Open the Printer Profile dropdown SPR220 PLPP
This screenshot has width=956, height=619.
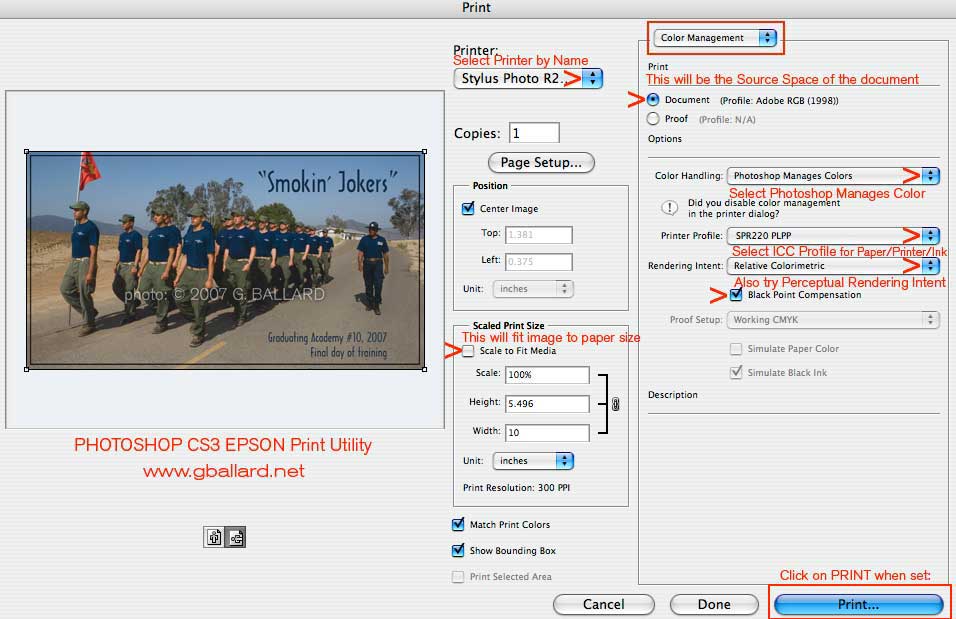832,236
